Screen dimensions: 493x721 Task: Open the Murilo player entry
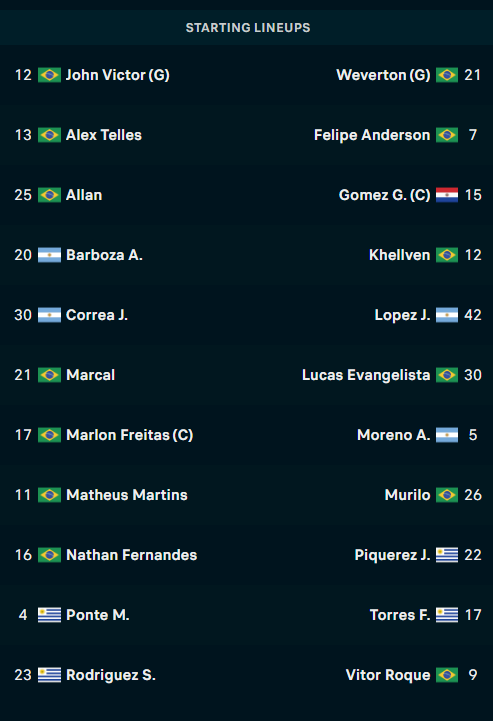coord(407,495)
